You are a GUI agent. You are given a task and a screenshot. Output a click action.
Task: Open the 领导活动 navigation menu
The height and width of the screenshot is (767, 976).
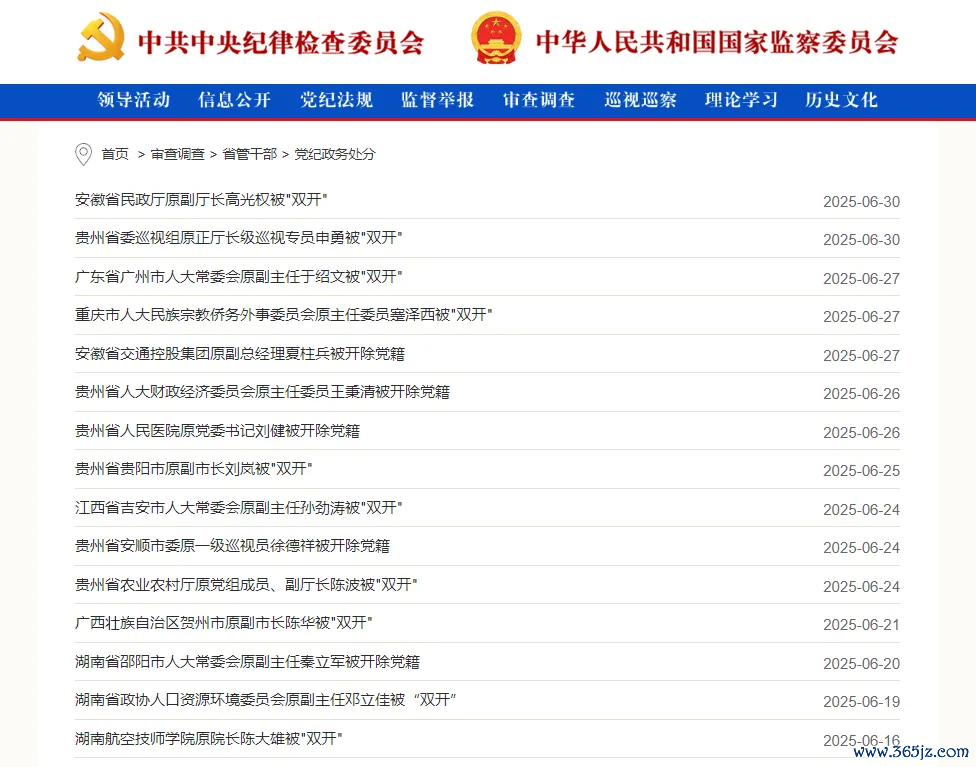(134, 100)
